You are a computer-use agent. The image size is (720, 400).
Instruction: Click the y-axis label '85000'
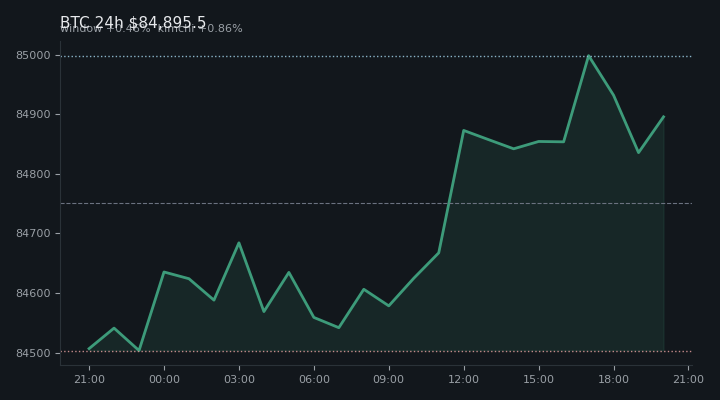click(33, 56)
